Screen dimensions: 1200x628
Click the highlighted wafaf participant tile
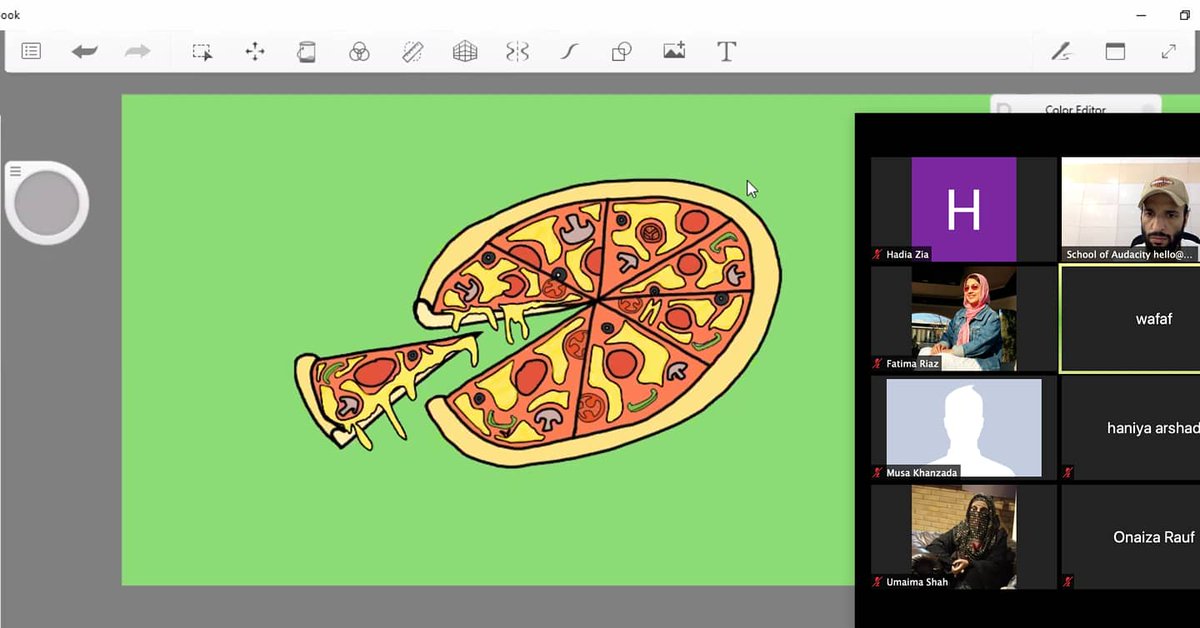coord(1131,319)
